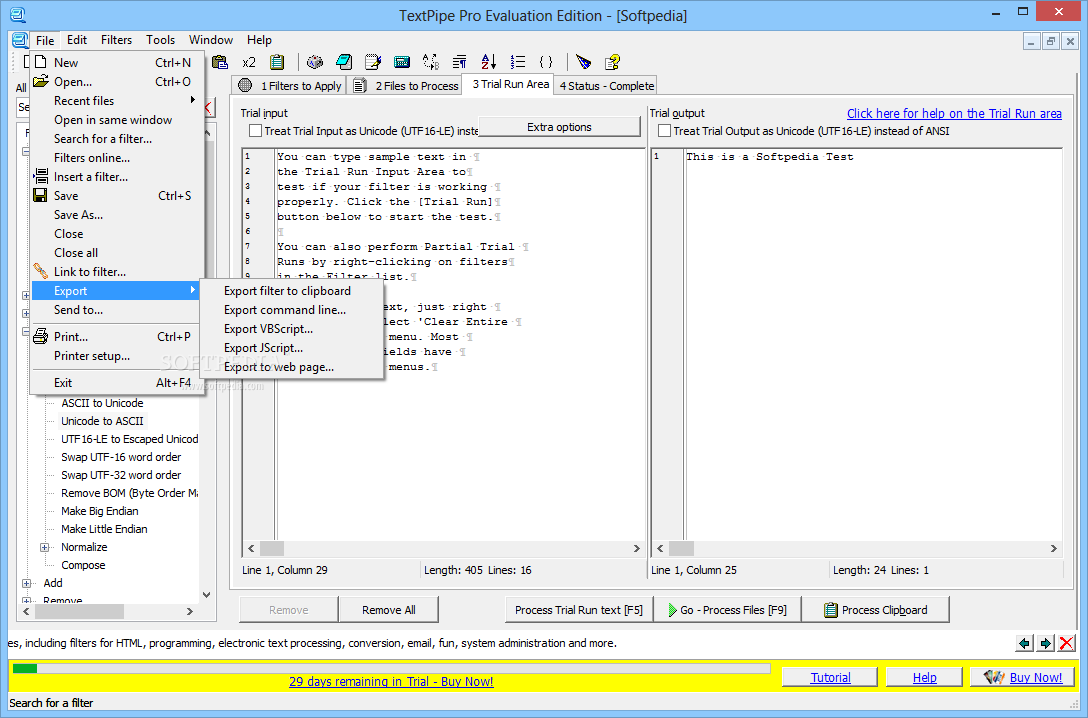Enable Treat Trial Output as Unicode checkbox
Image resolution: width=1088 pixels, height=718 pixels.
tap(664, 130)
